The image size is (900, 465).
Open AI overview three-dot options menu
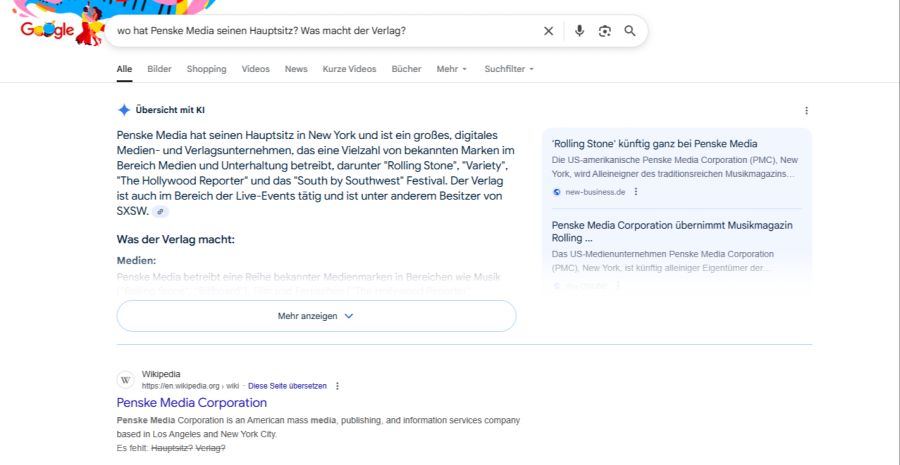806,110
